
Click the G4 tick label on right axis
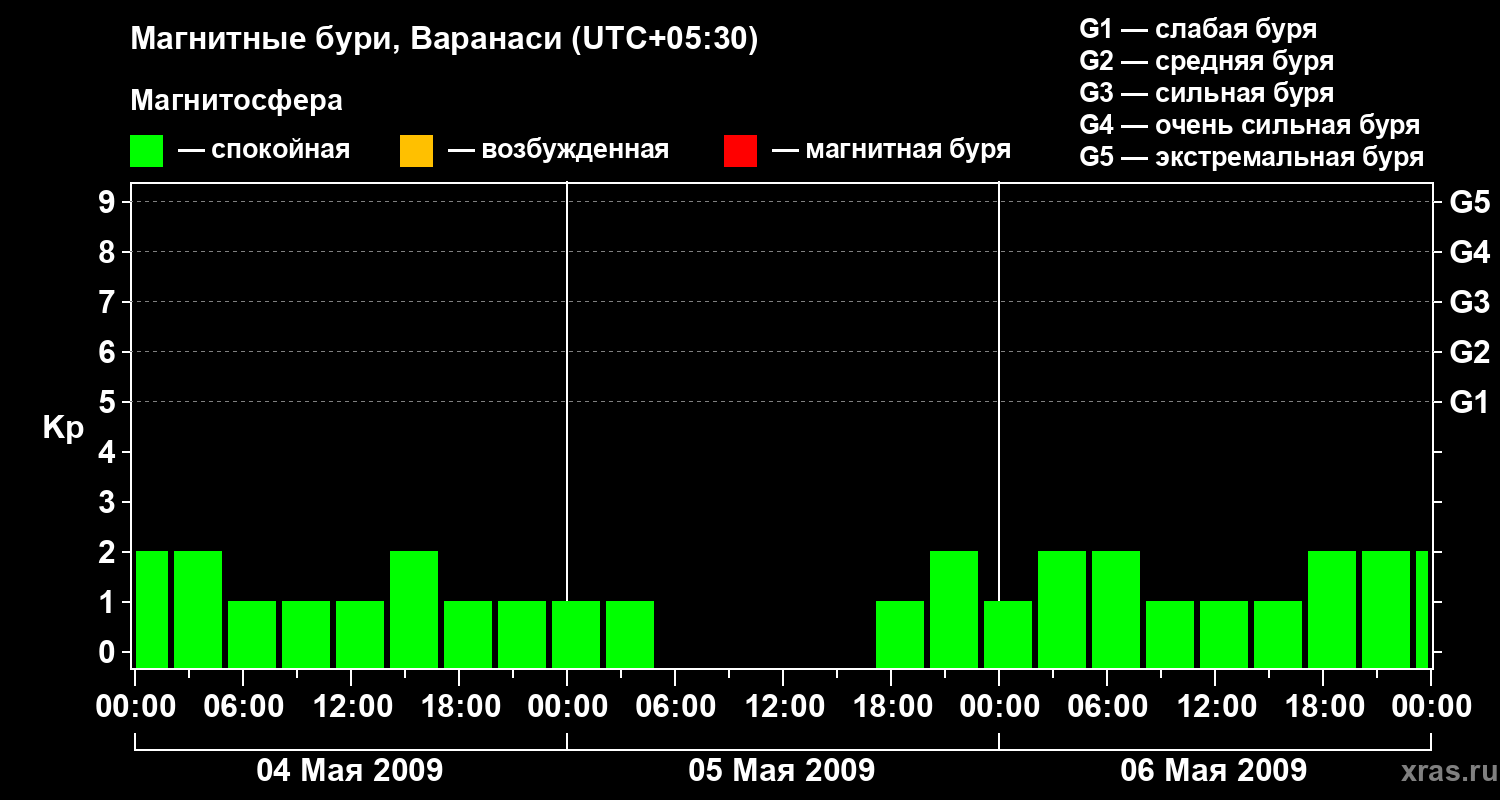[1469, 252]
